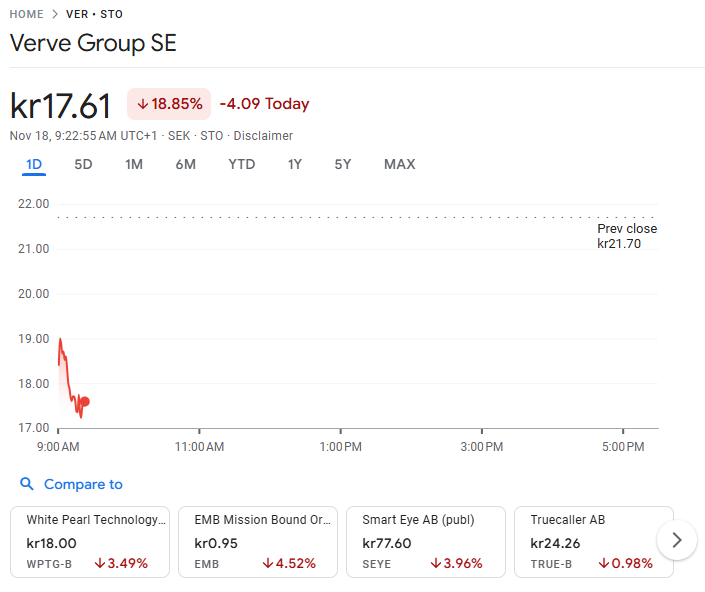Click the Compare to search magnifier icon
The image size is (705, 592).
click(x=27, y=485)
